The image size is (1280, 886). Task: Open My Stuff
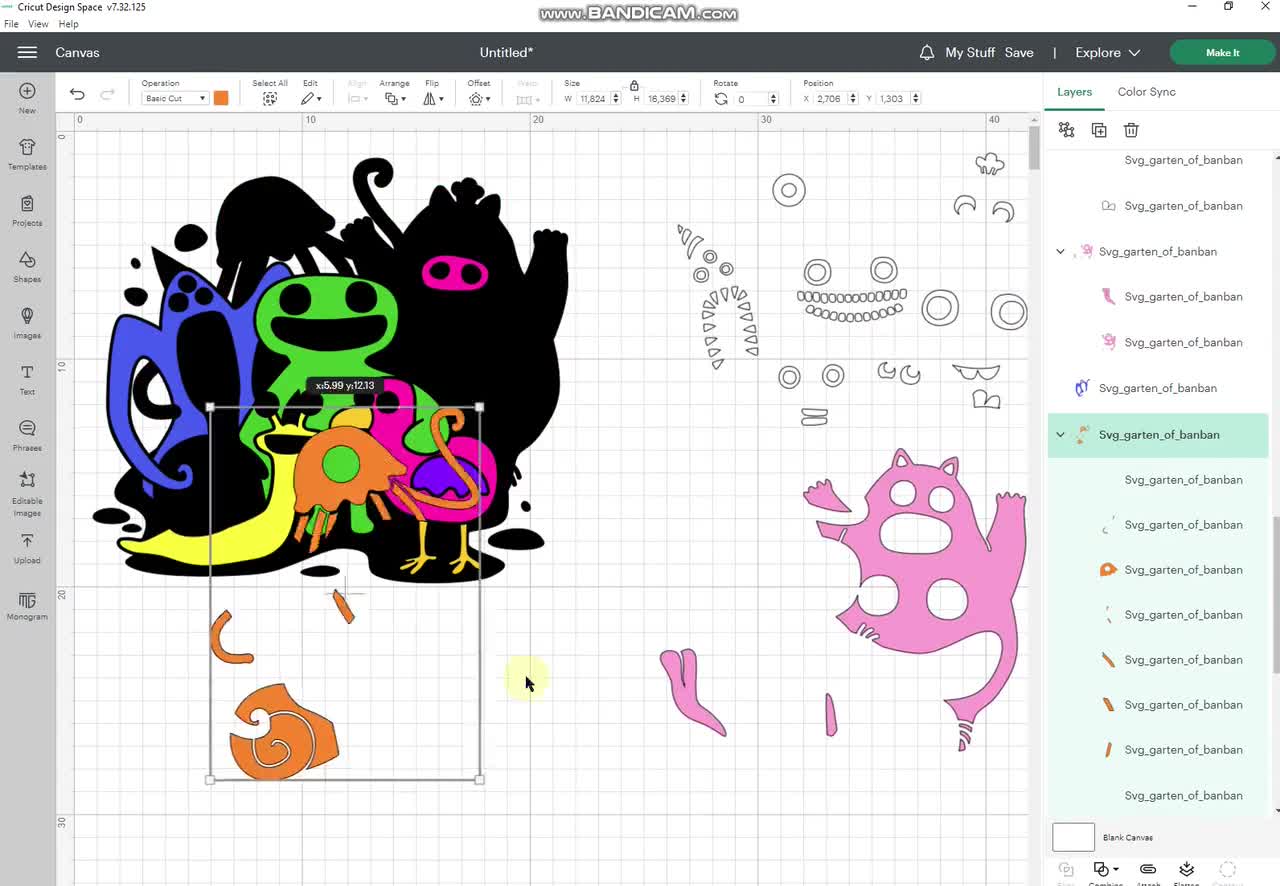coord(970,52)
